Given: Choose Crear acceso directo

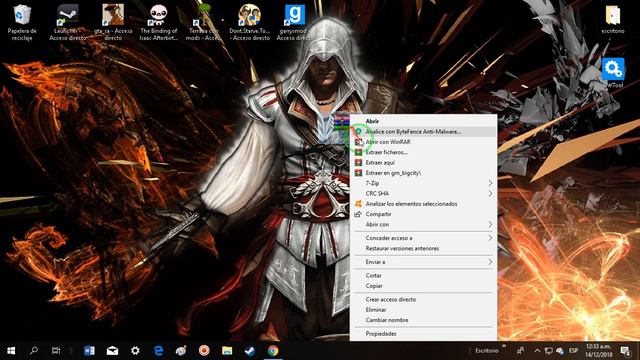Looking at the screenshot, I should 424,300.
